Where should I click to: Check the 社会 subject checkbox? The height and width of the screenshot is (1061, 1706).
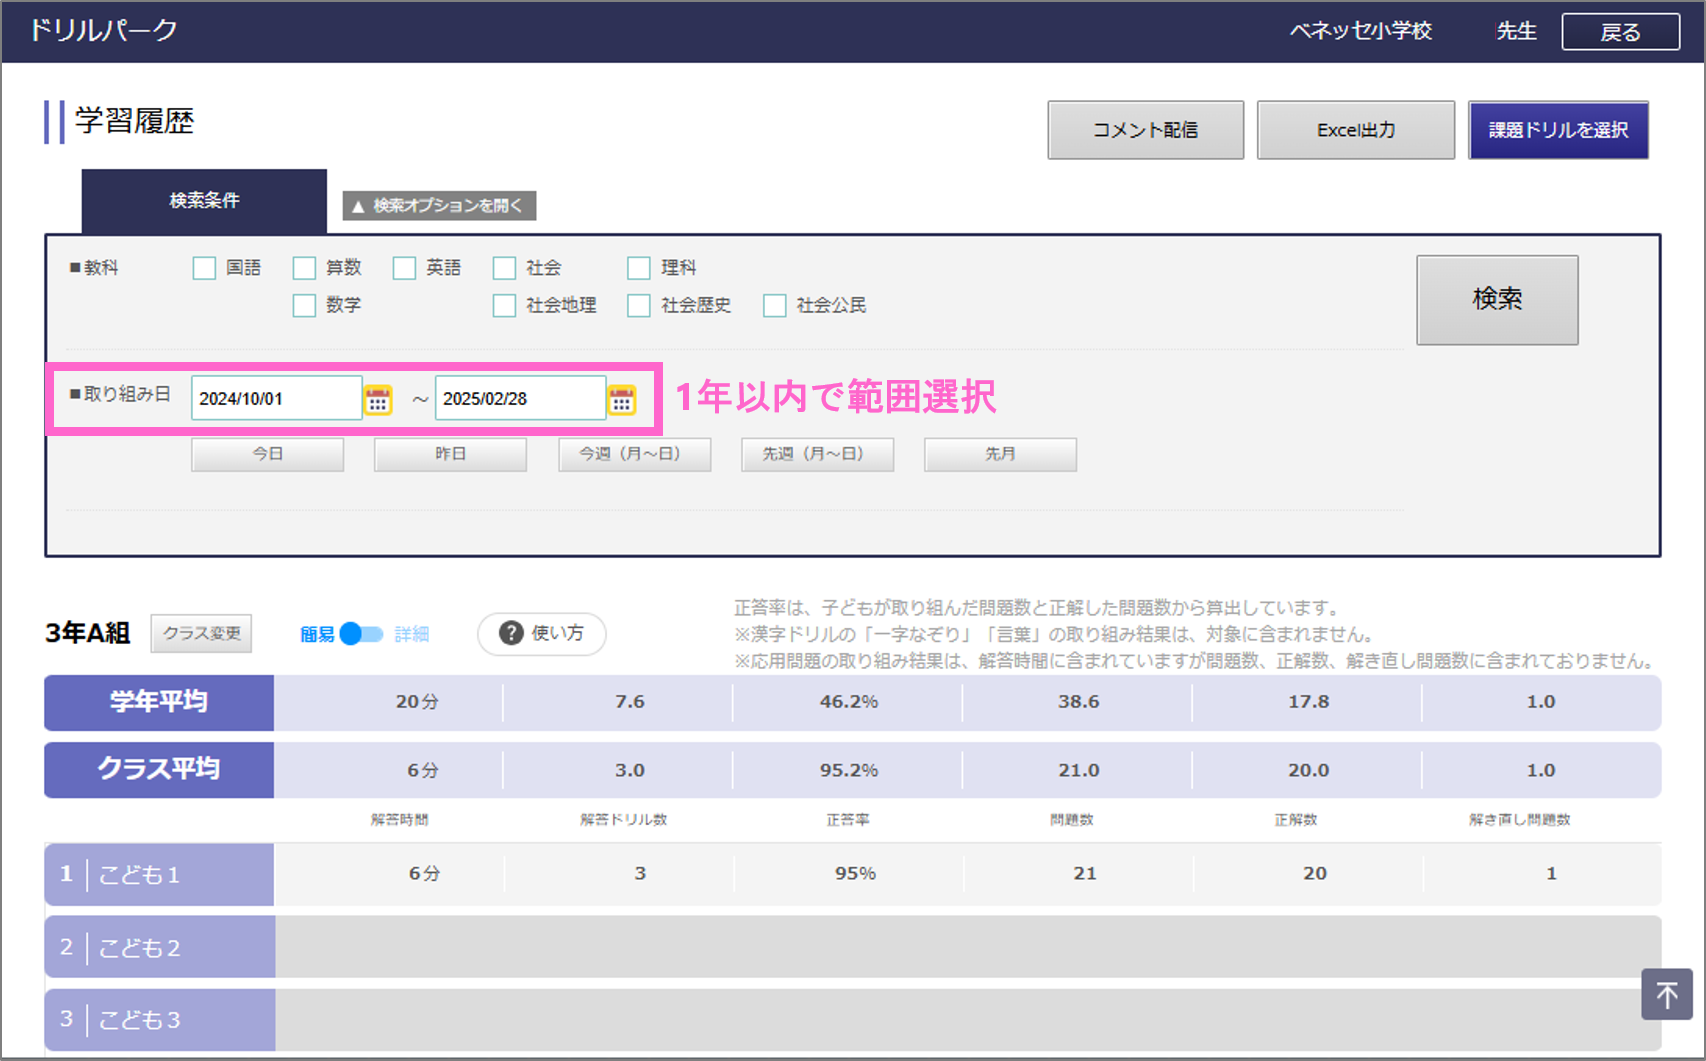click(x=504, y=268)
